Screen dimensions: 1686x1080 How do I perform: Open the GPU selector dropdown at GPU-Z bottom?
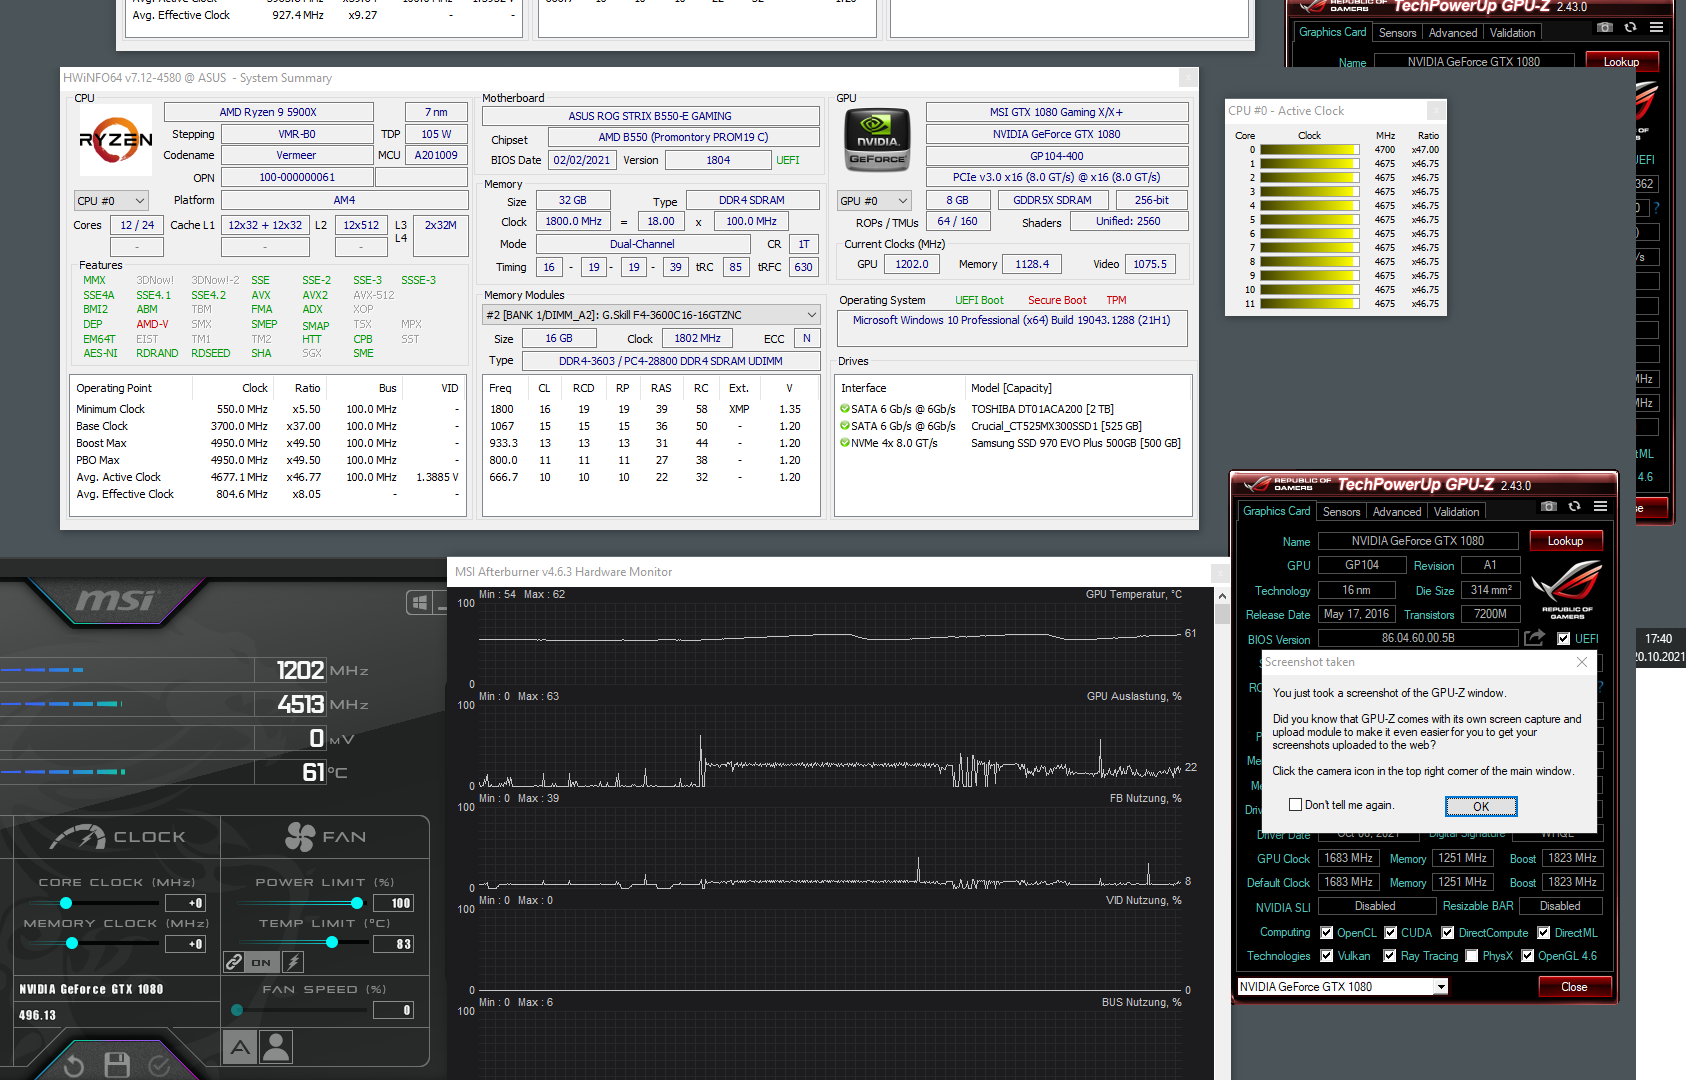click(1343, 987)
